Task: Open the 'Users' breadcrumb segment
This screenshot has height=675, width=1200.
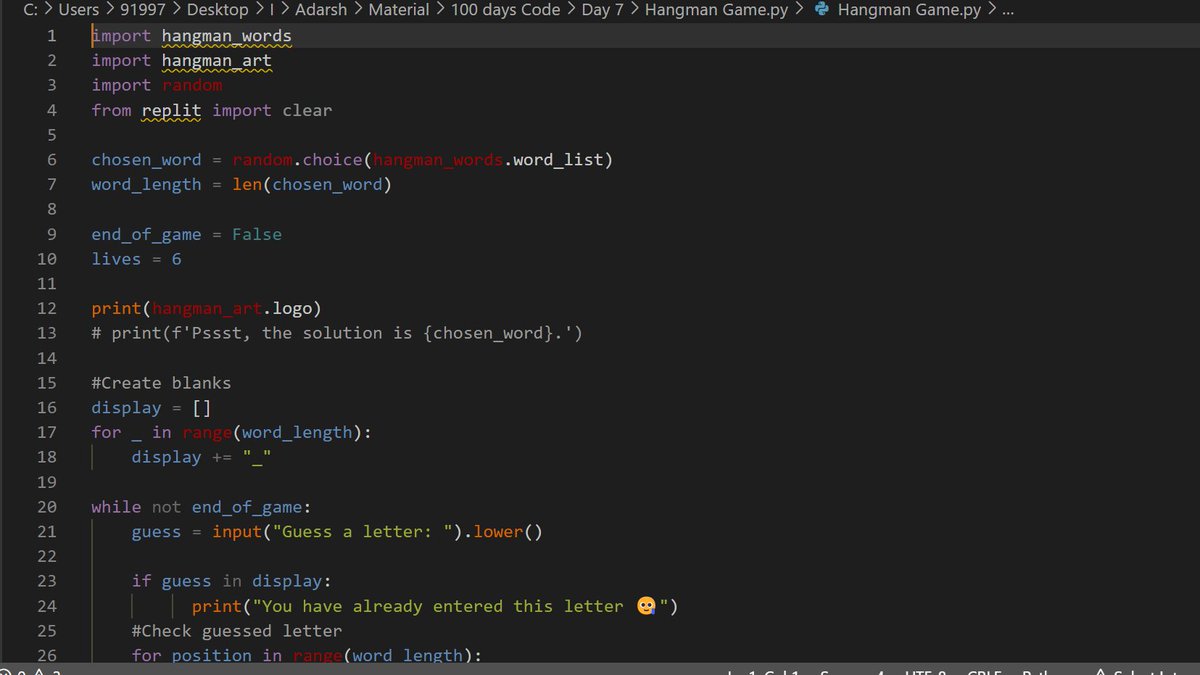Action: pyautogui.click(x=79, y=10)
